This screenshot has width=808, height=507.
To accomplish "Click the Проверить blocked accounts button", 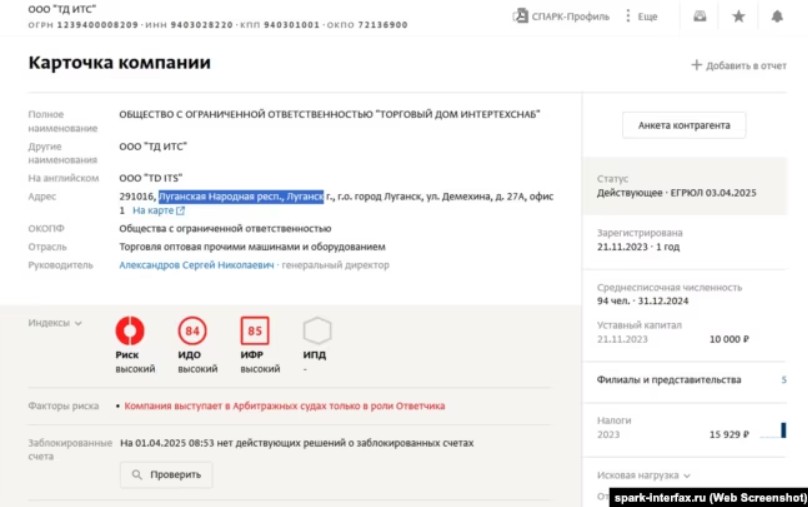I will point(166,475).
